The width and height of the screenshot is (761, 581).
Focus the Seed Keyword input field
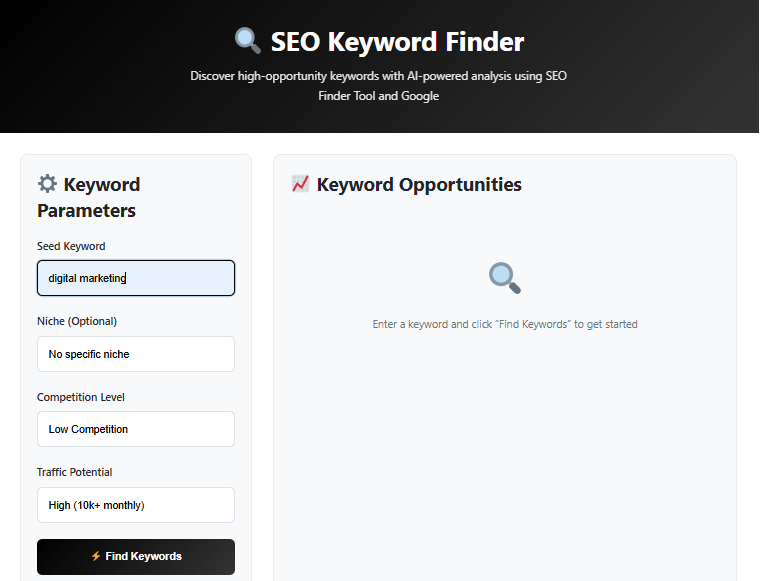click(x=135, y=278)
